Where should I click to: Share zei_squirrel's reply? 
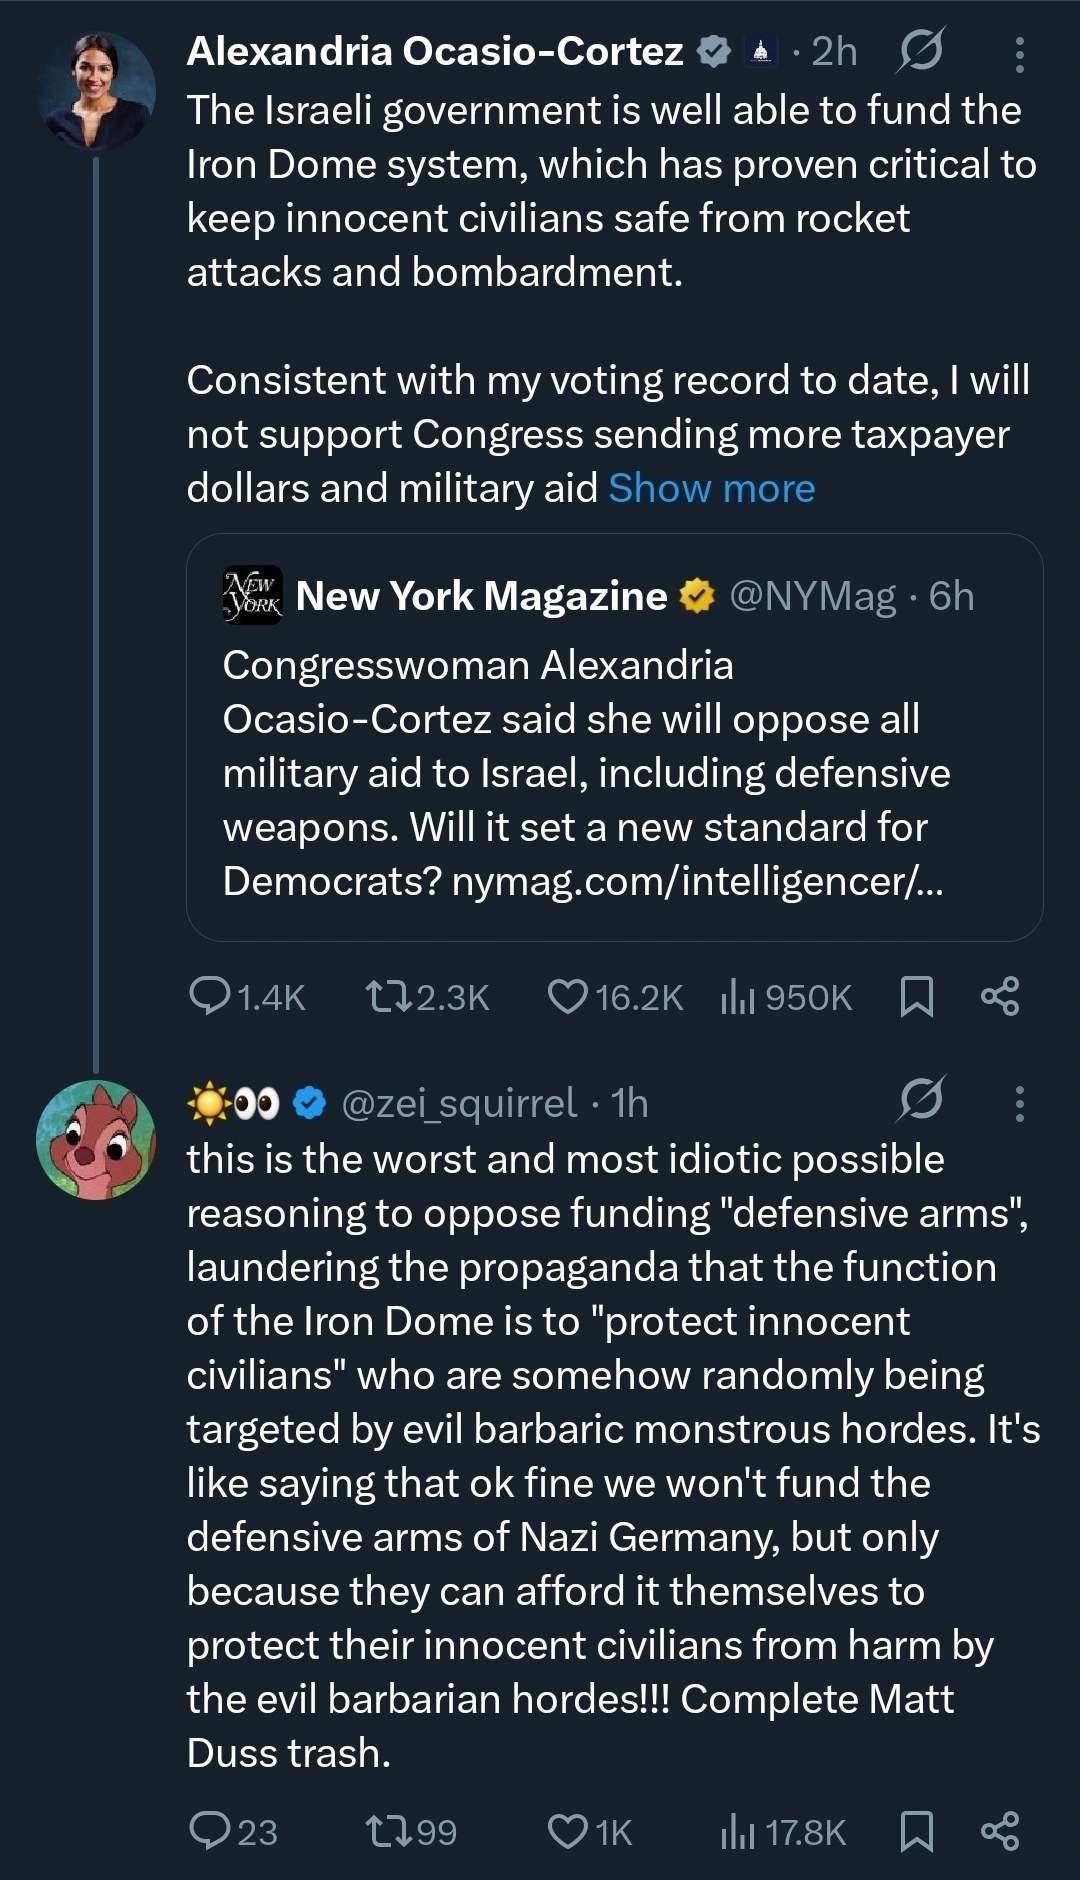(x=1000, y=1831)
